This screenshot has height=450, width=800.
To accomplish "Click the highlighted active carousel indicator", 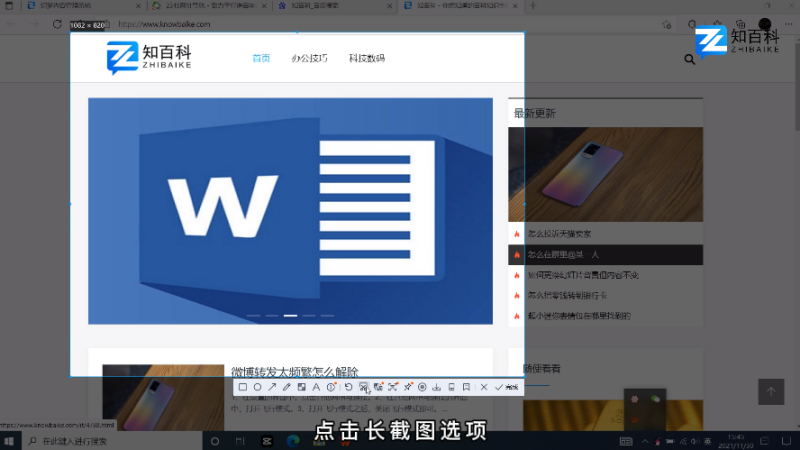I will point(290,316).
